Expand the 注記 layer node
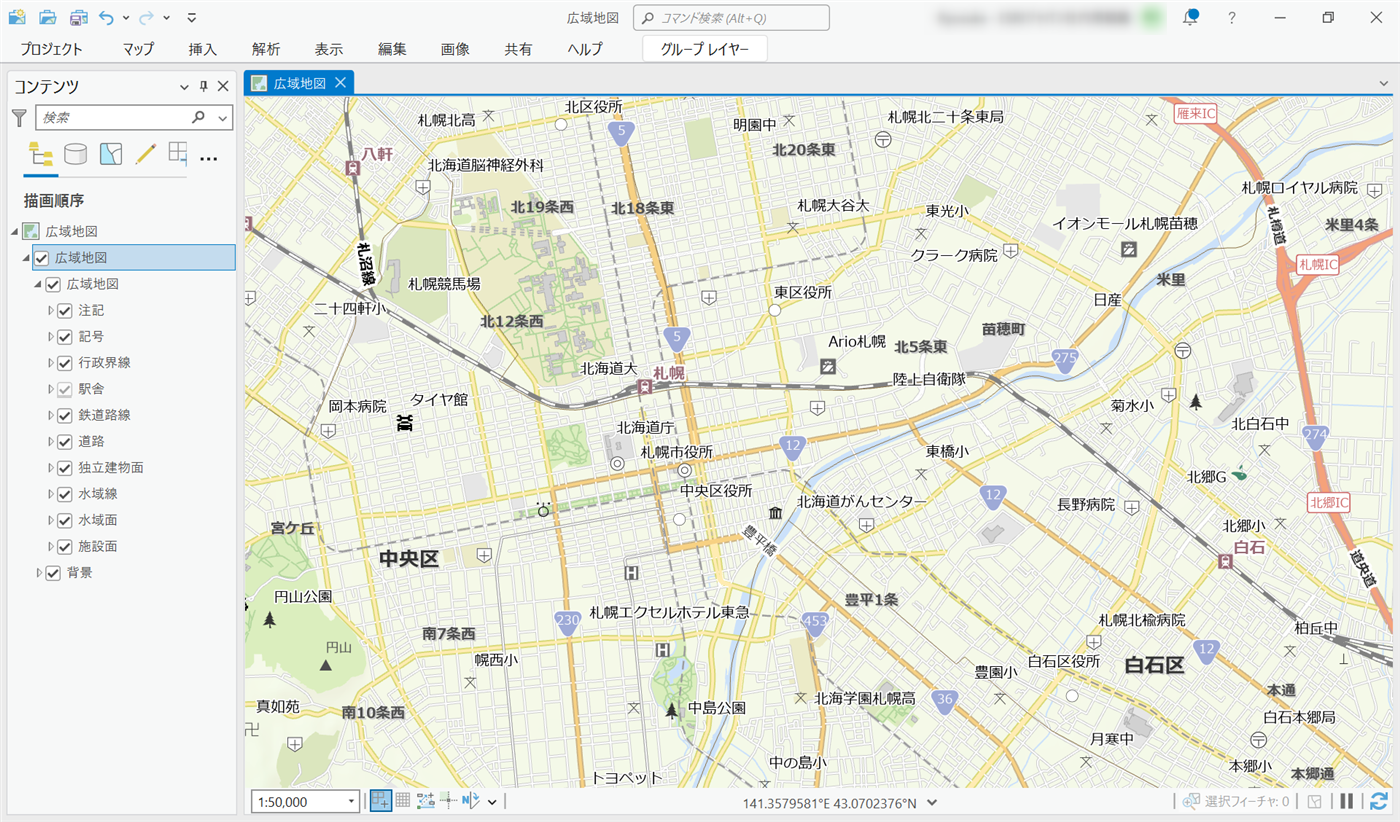Viewport: 1400px width, 822px height. tap(50, 310)
